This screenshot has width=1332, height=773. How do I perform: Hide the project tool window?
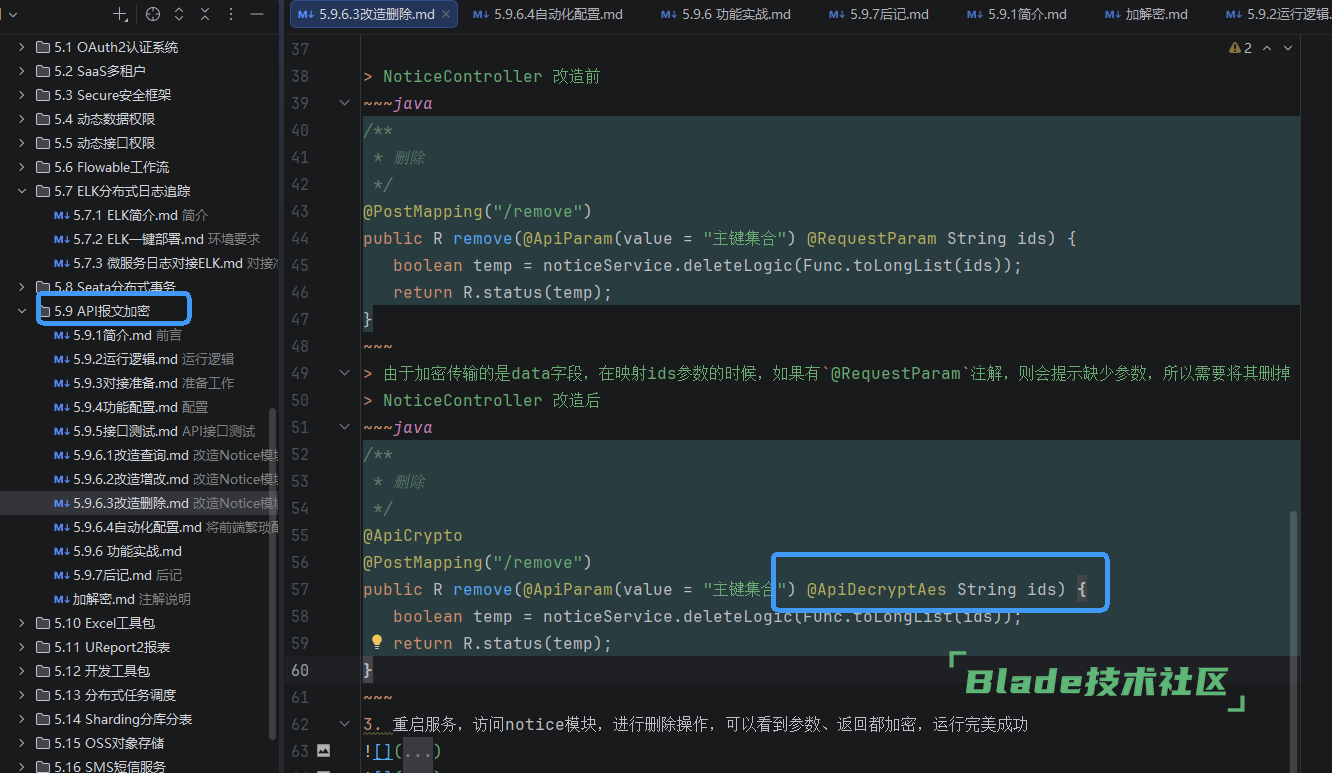point(257,14)
